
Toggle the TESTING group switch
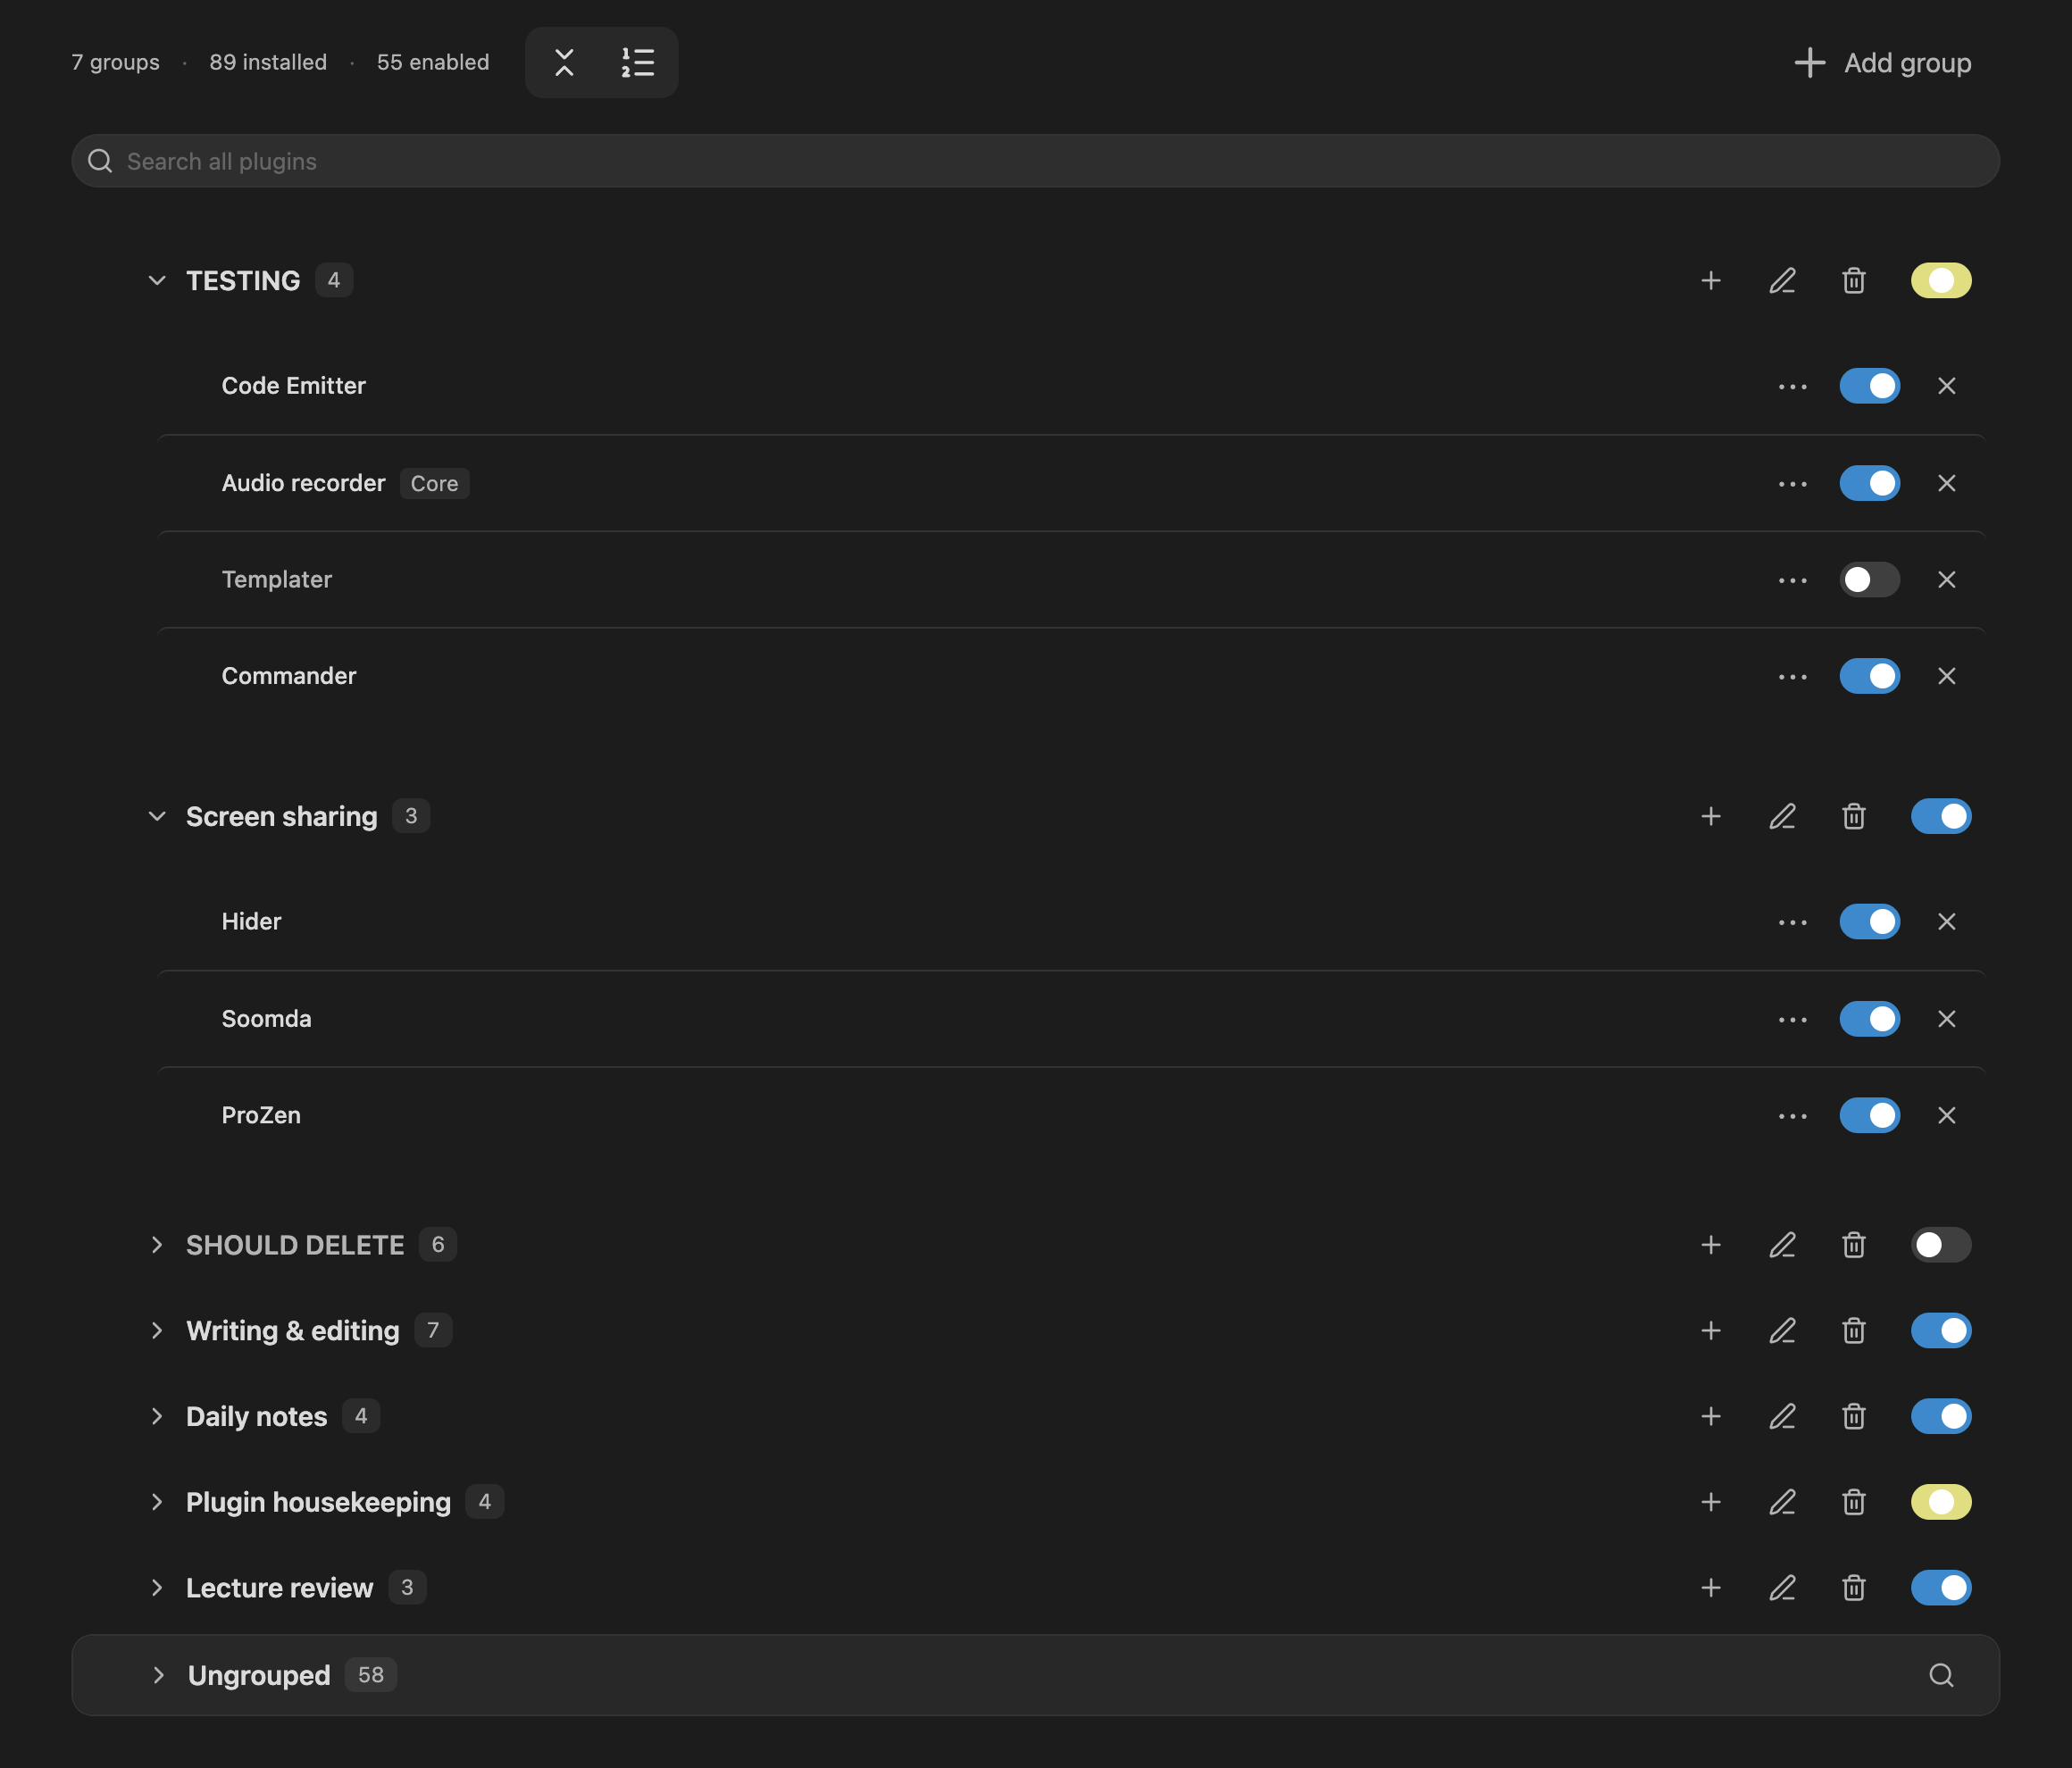point(1940,280)
